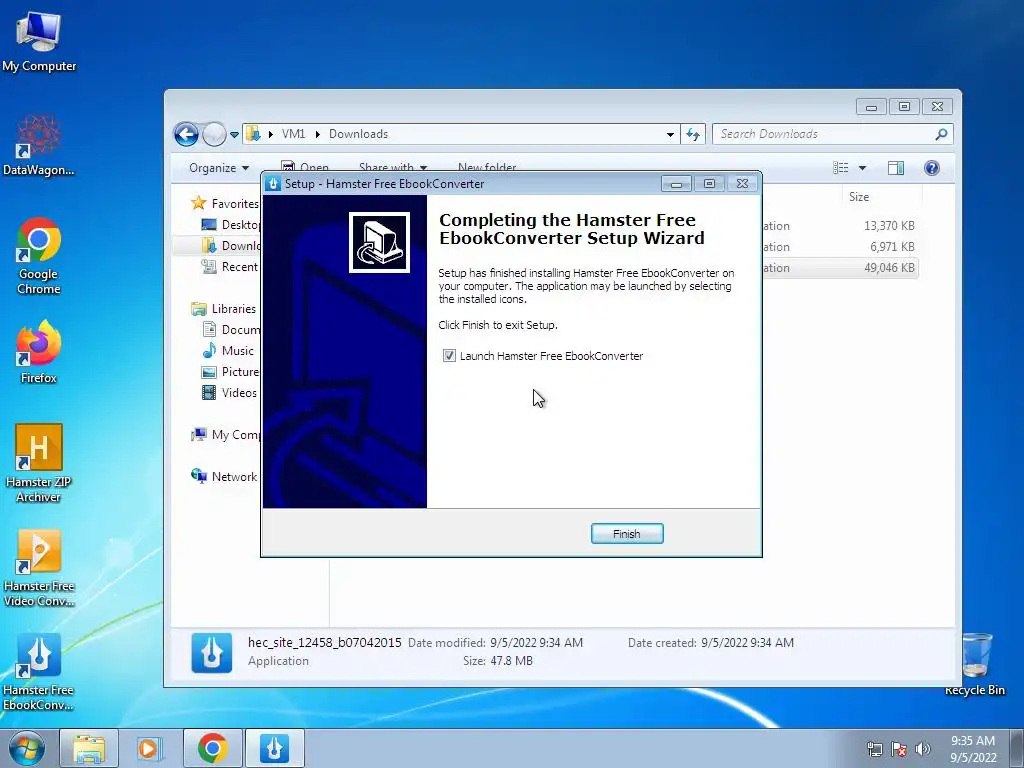Select My Computer in navigation pane

(x=226, y=435)
